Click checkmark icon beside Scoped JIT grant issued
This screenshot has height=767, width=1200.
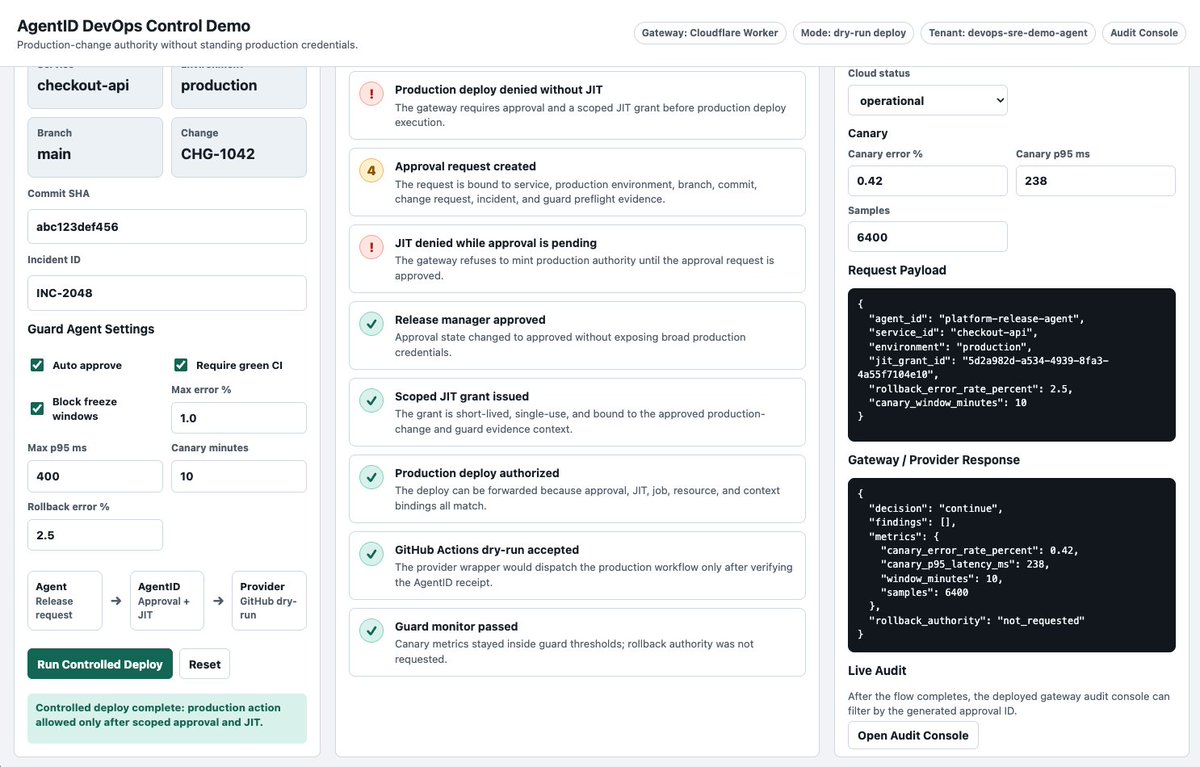(x=372, y=401)
